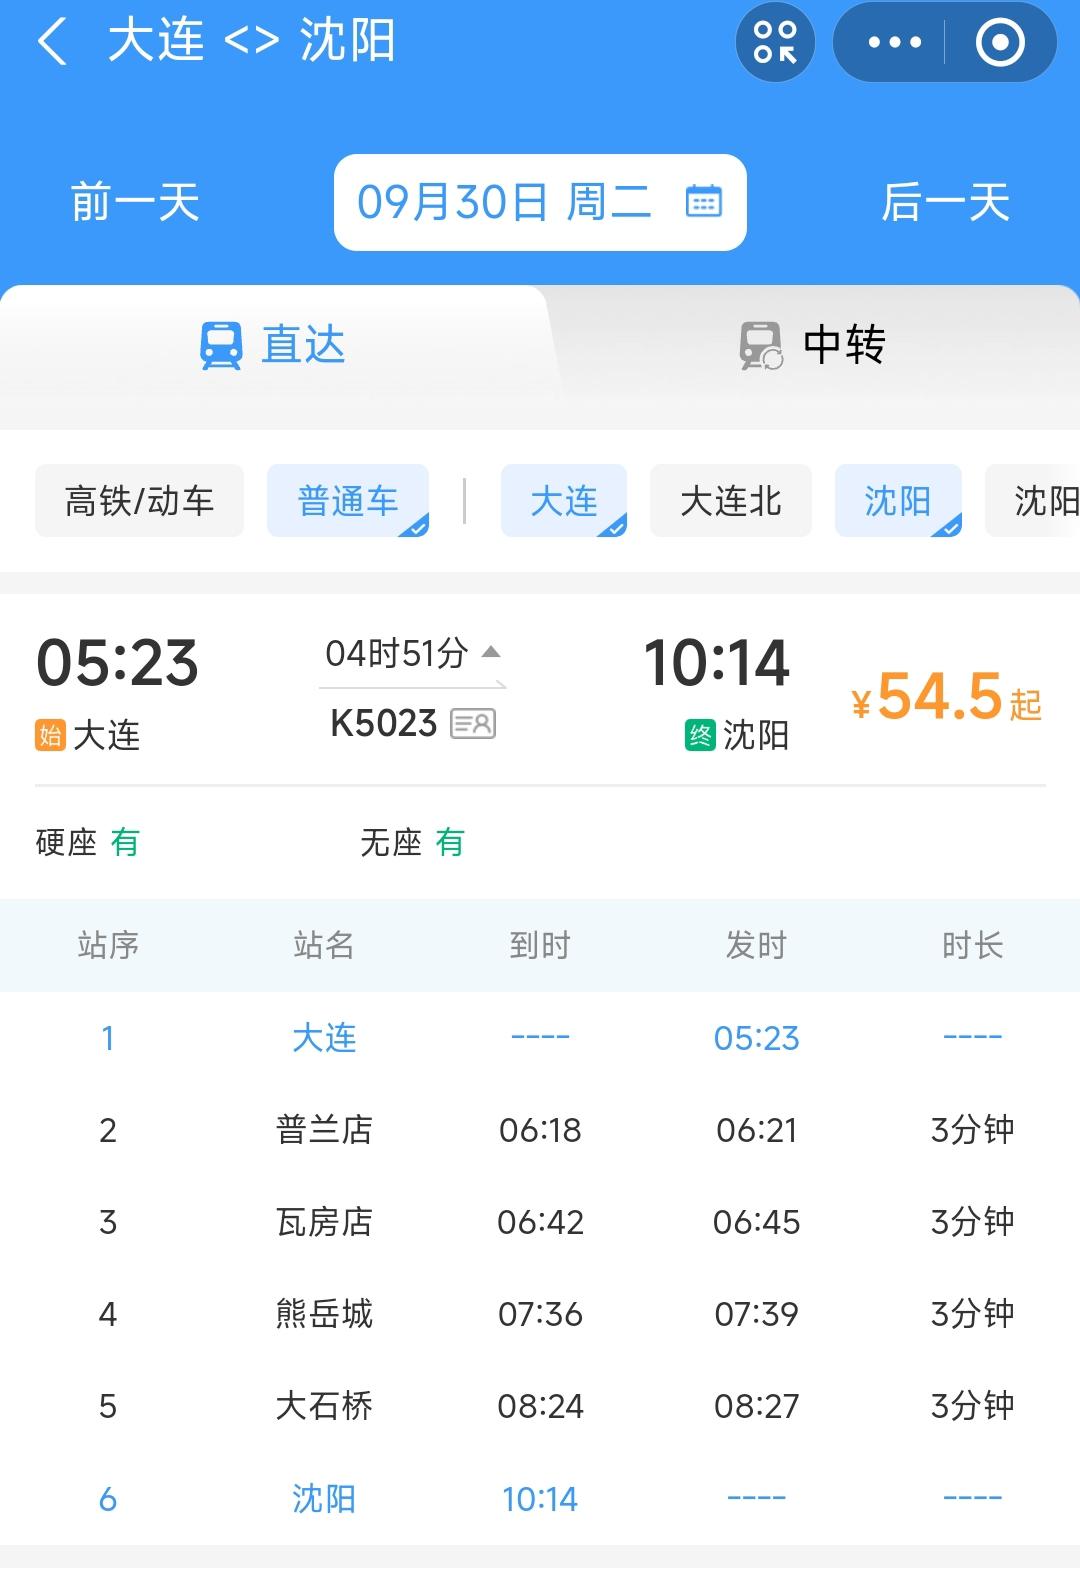Toggle the 大连北 station filter
This screenshot has height=1575, width=1080.
(731, 501)
